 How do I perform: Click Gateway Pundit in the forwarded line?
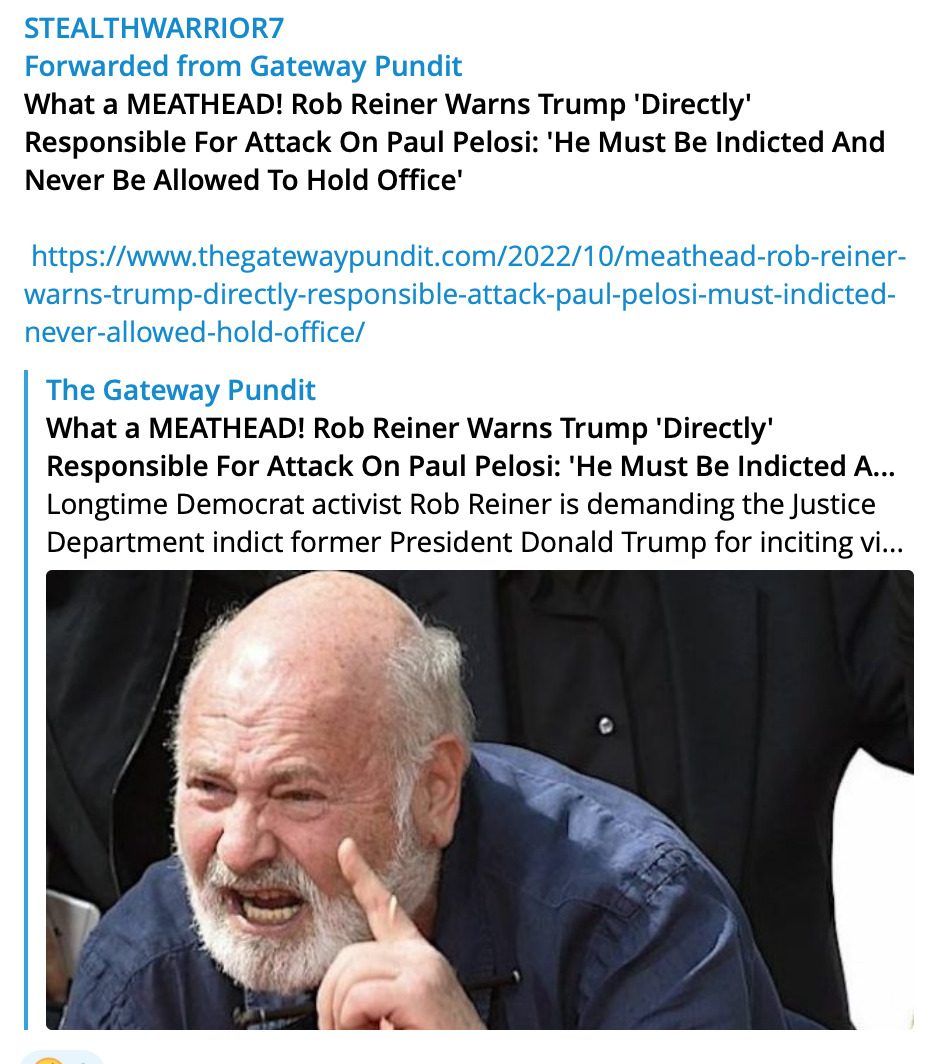tap(356, 66)
